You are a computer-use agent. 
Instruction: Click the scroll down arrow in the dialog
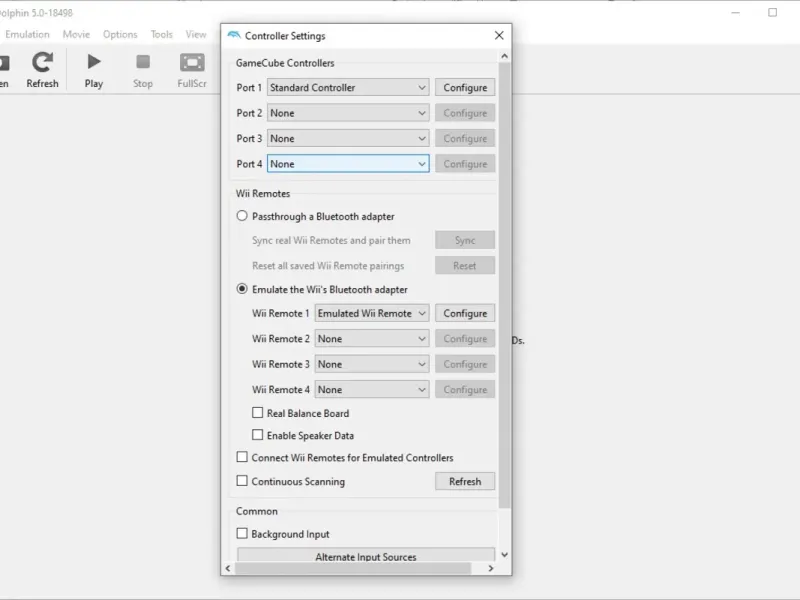point(504,555)
